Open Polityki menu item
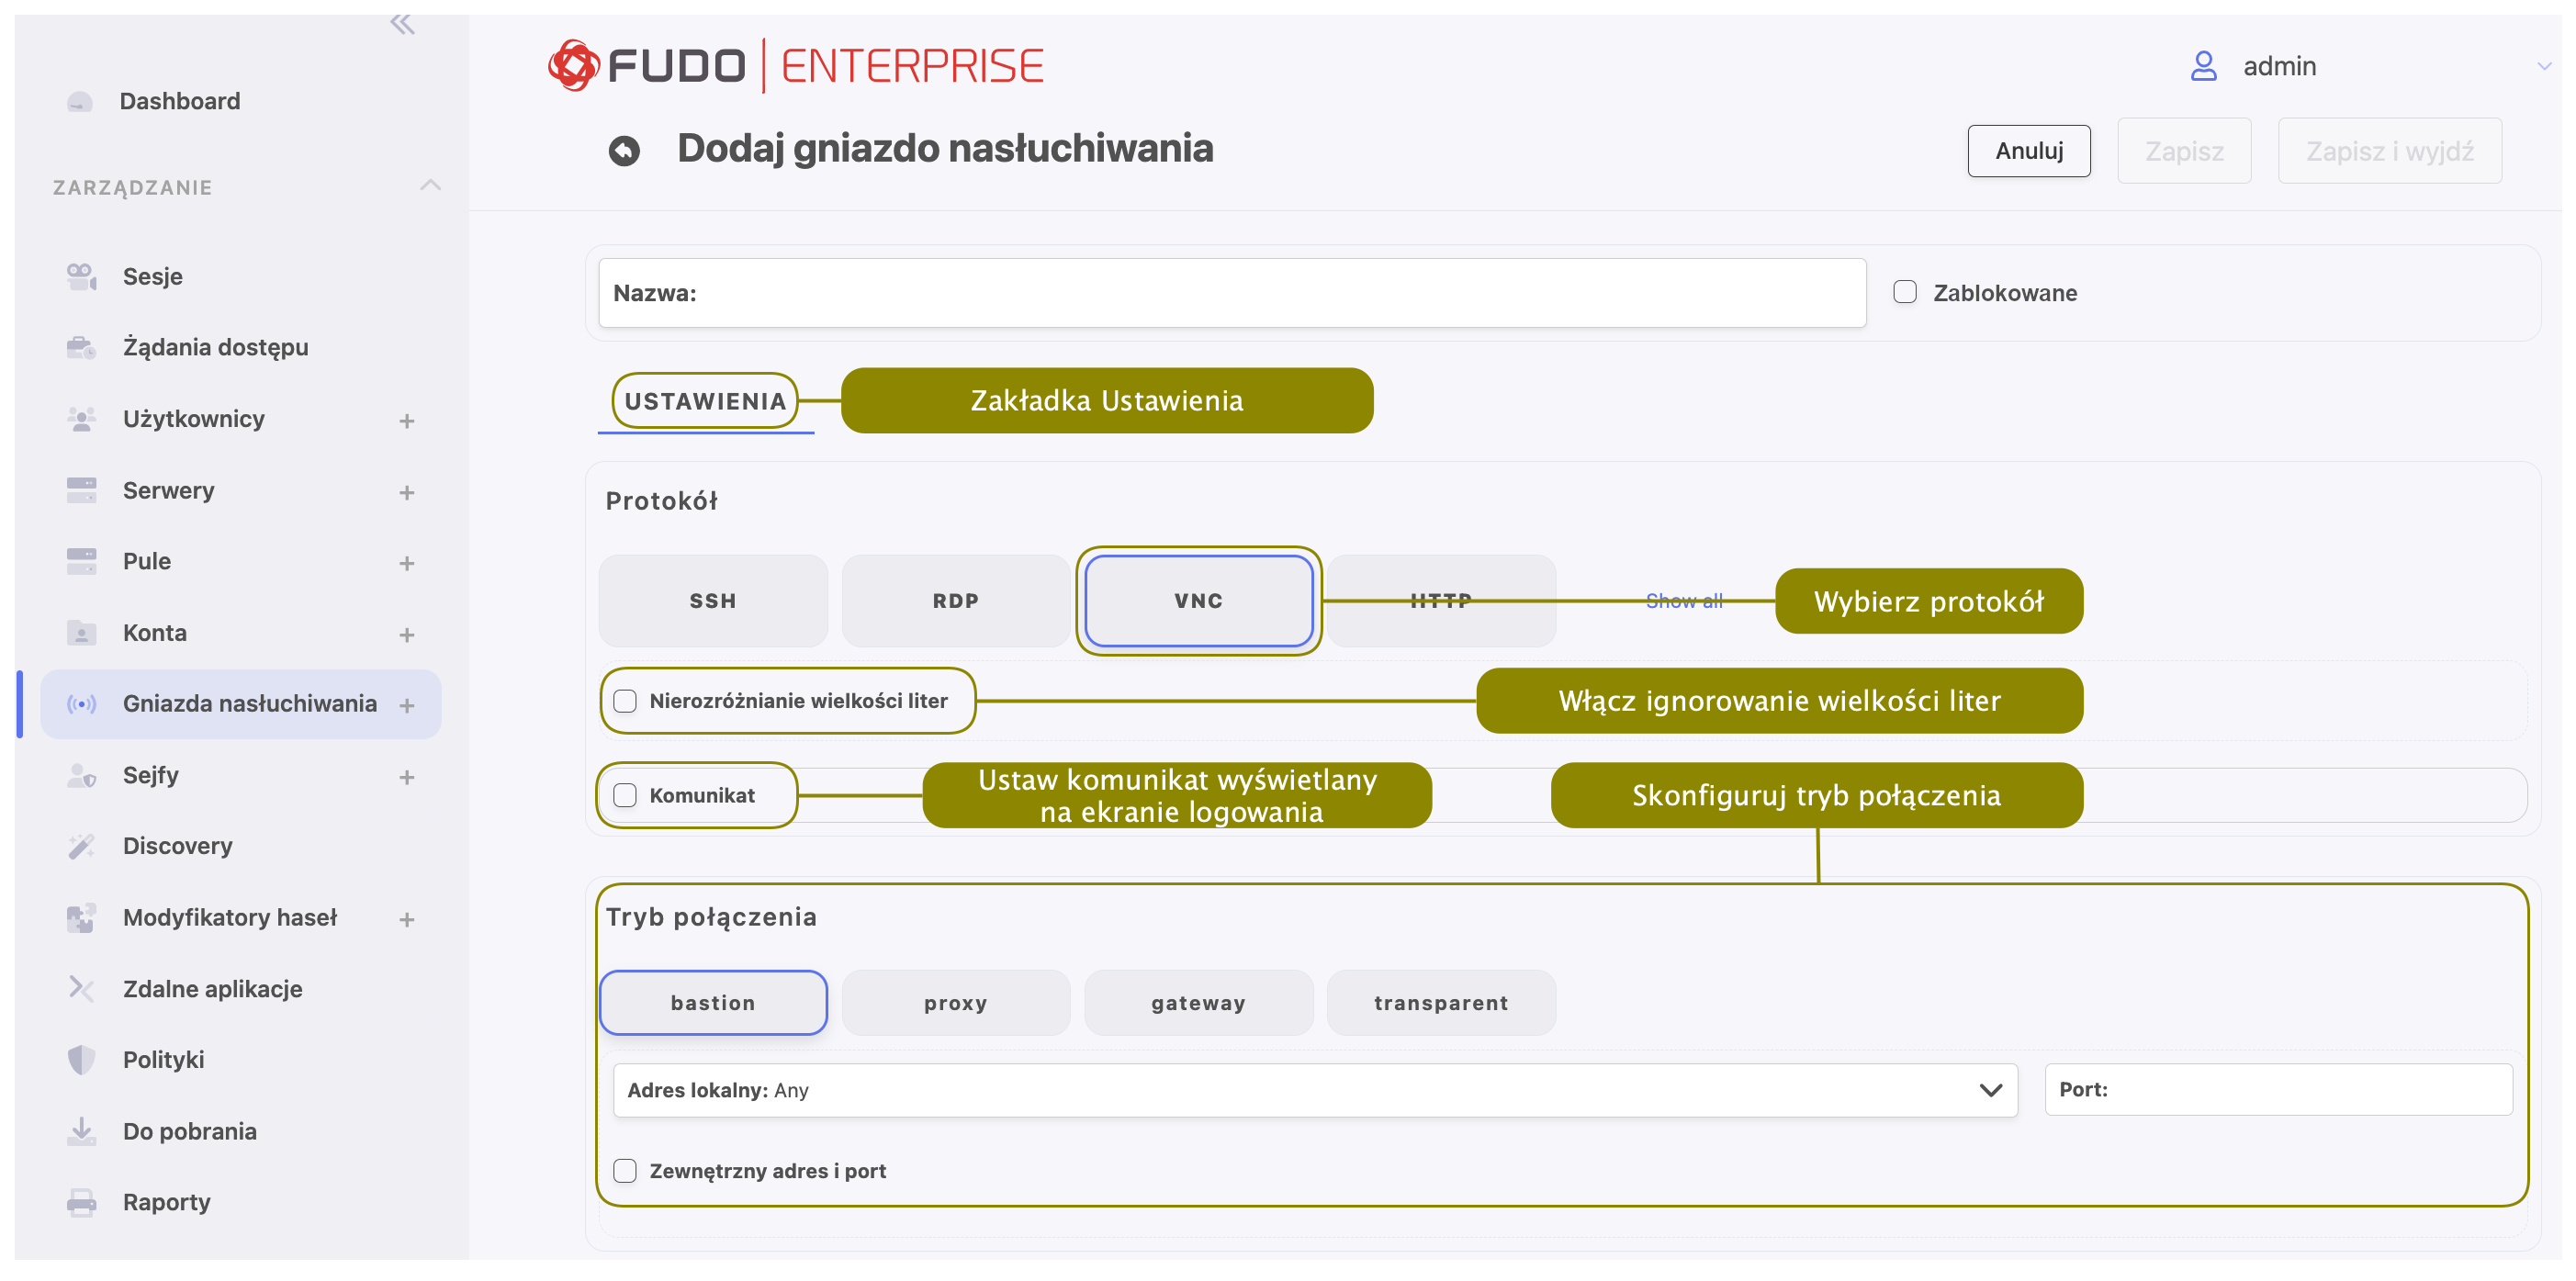This screenshot has width=2576, height=1281. [163, 1061]
